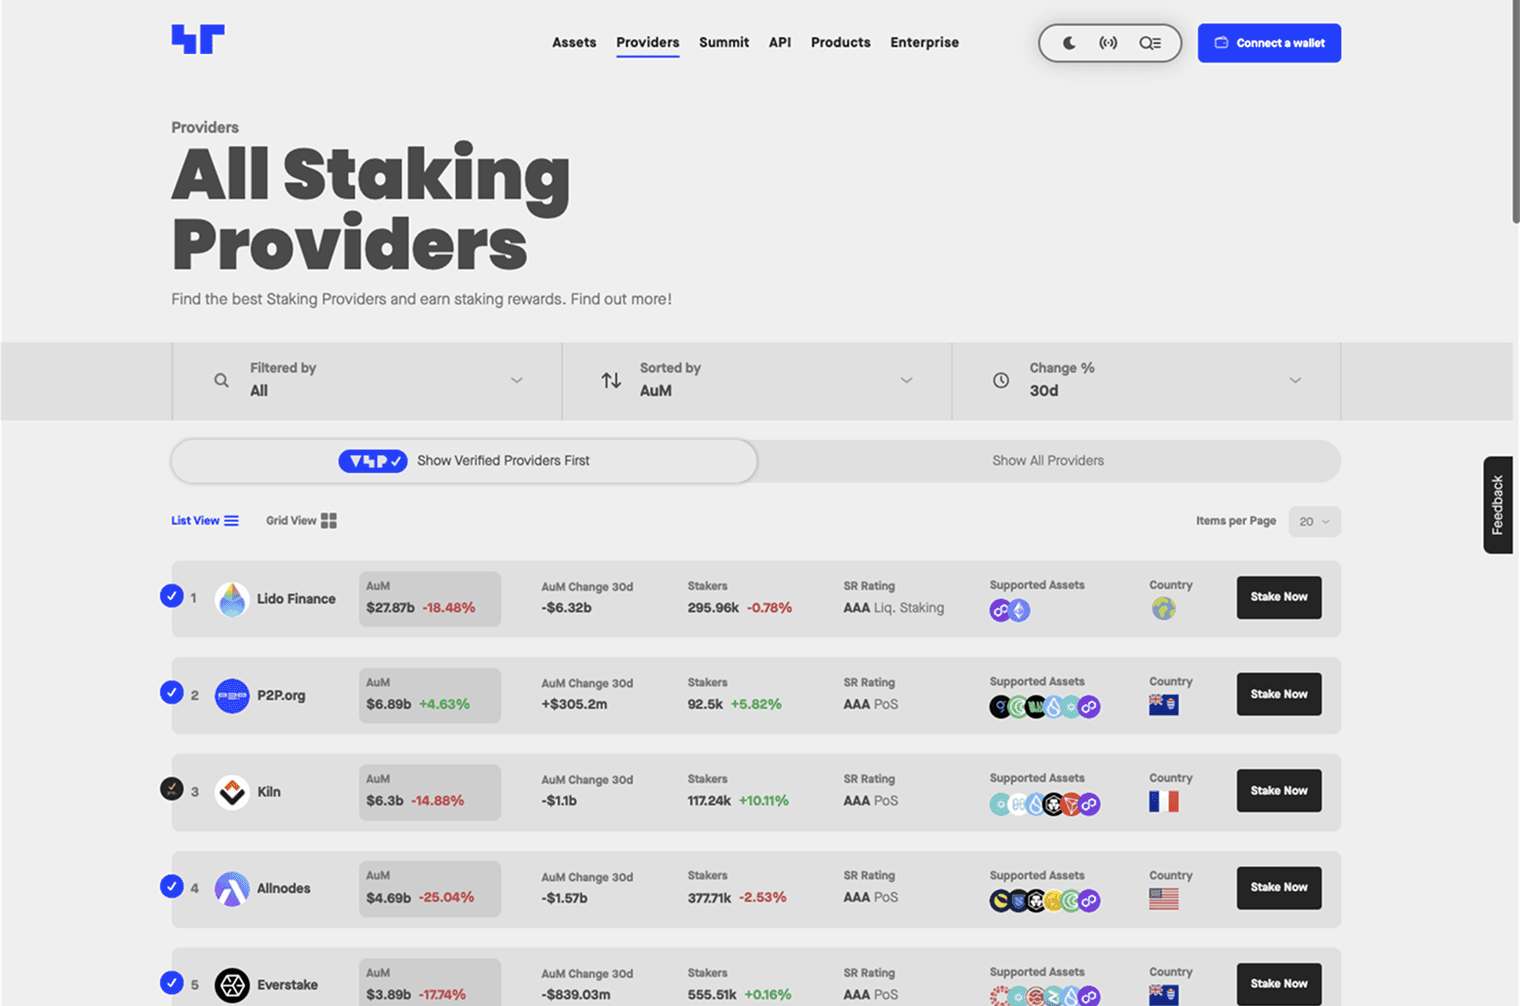Click Allnodes United States flag icon
This screenshot has height=1006, width=1520.
point(1164,898)
